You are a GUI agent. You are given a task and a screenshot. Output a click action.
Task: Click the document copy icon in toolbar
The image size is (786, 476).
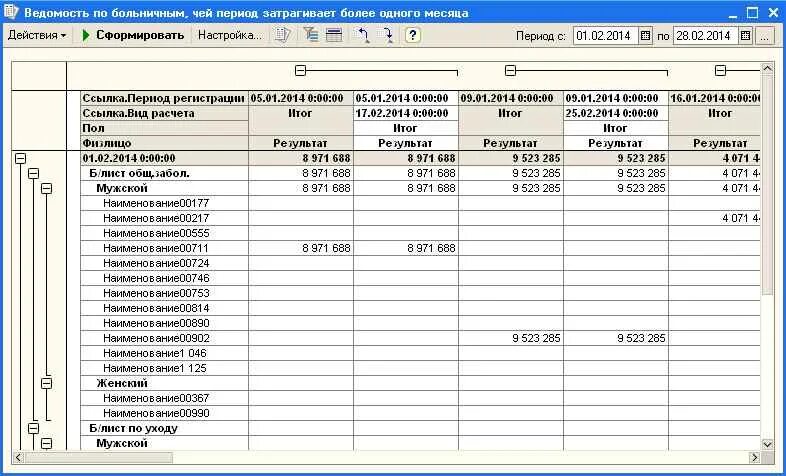[x=282, y=35]
